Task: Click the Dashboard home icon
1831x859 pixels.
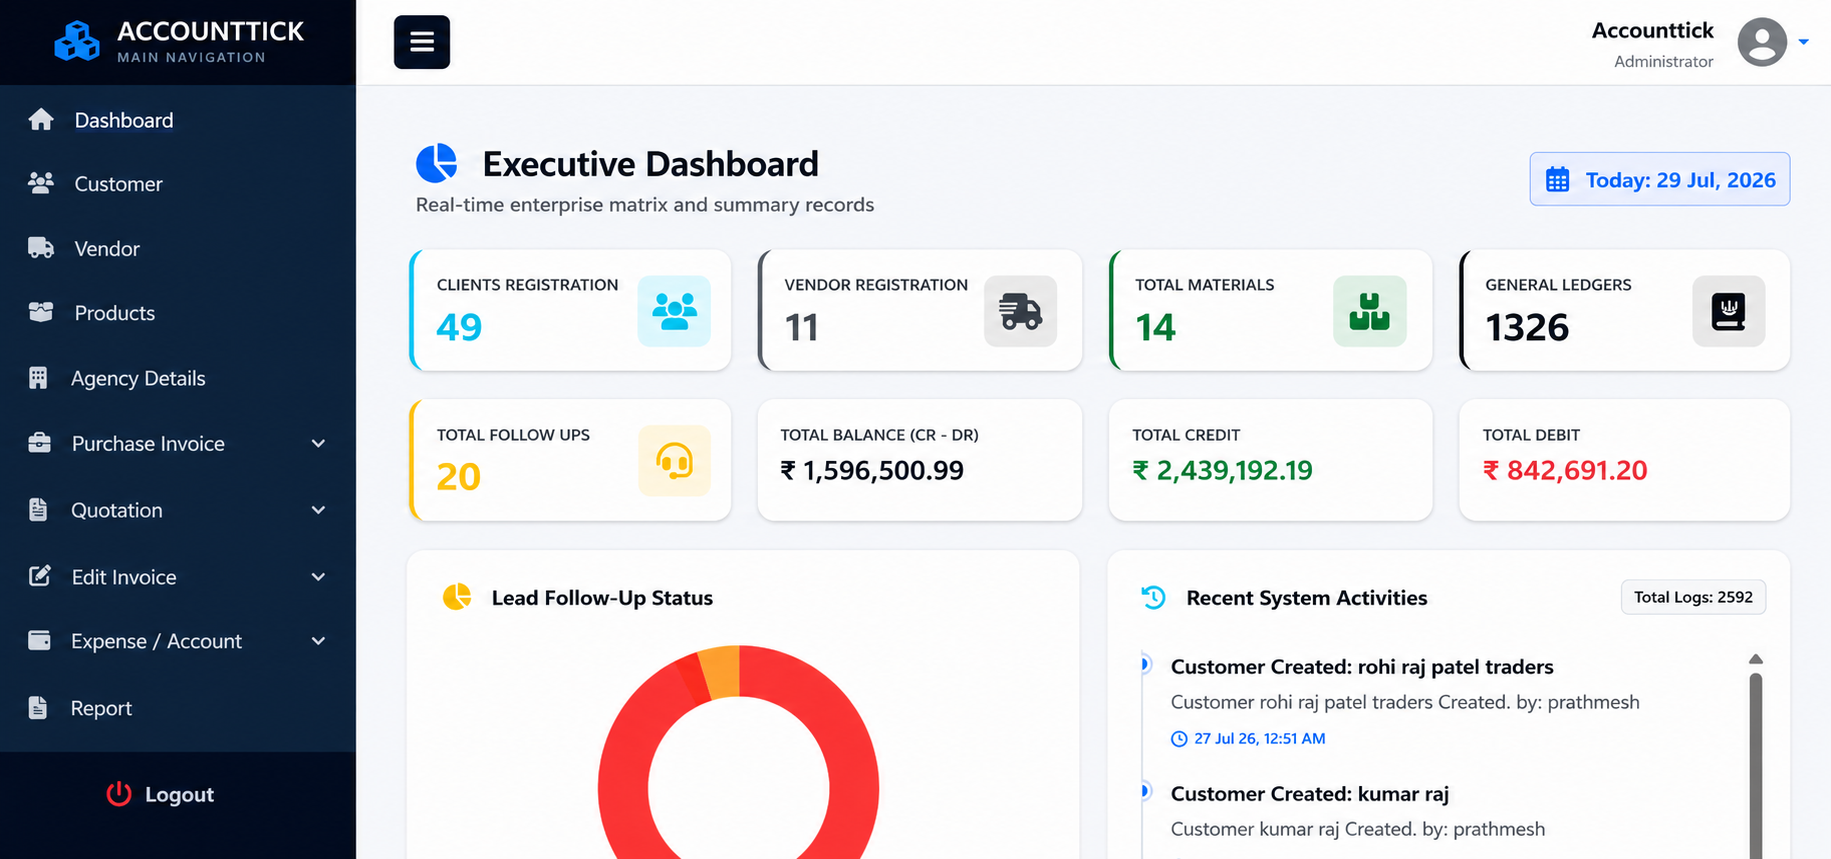Action: 41,120
